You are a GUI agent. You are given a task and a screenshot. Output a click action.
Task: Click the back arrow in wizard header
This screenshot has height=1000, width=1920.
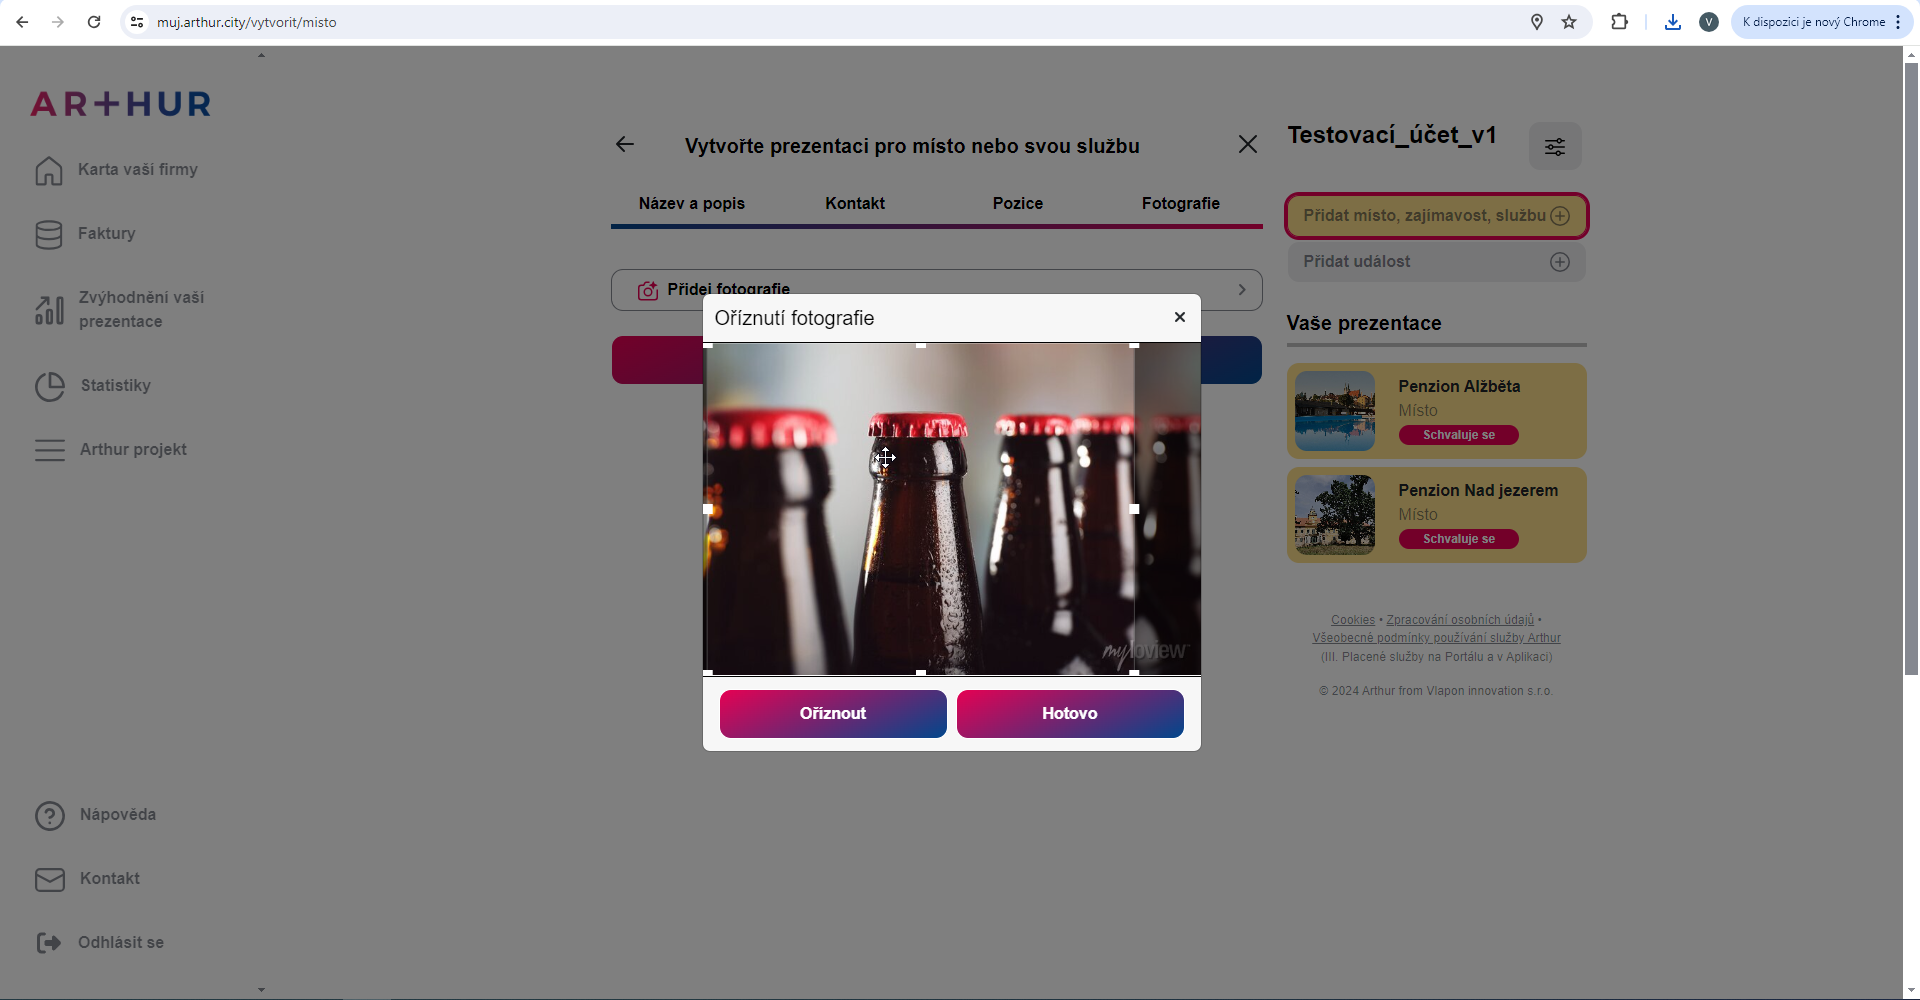coord(625,145)
